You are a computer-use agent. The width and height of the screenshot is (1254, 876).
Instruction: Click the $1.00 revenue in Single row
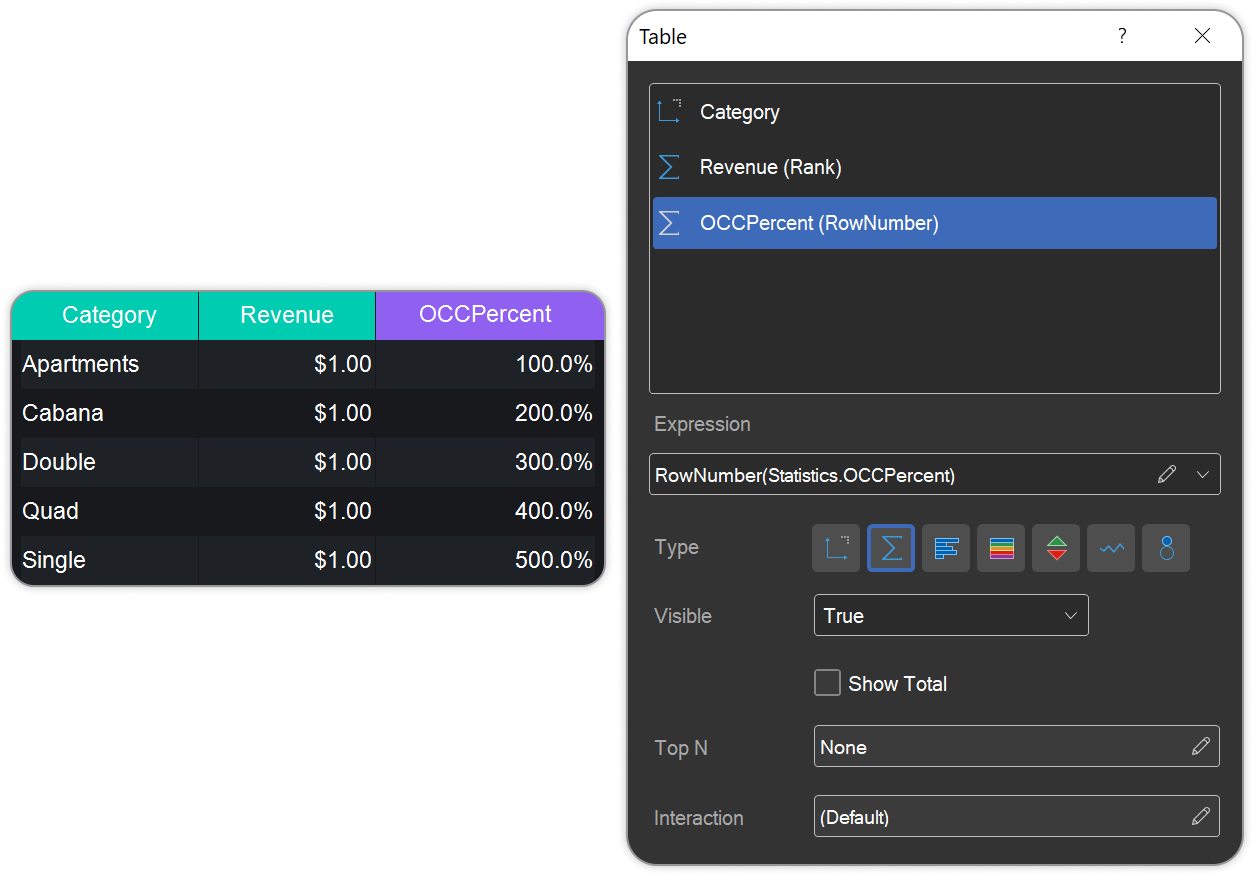tap(343, 560)
